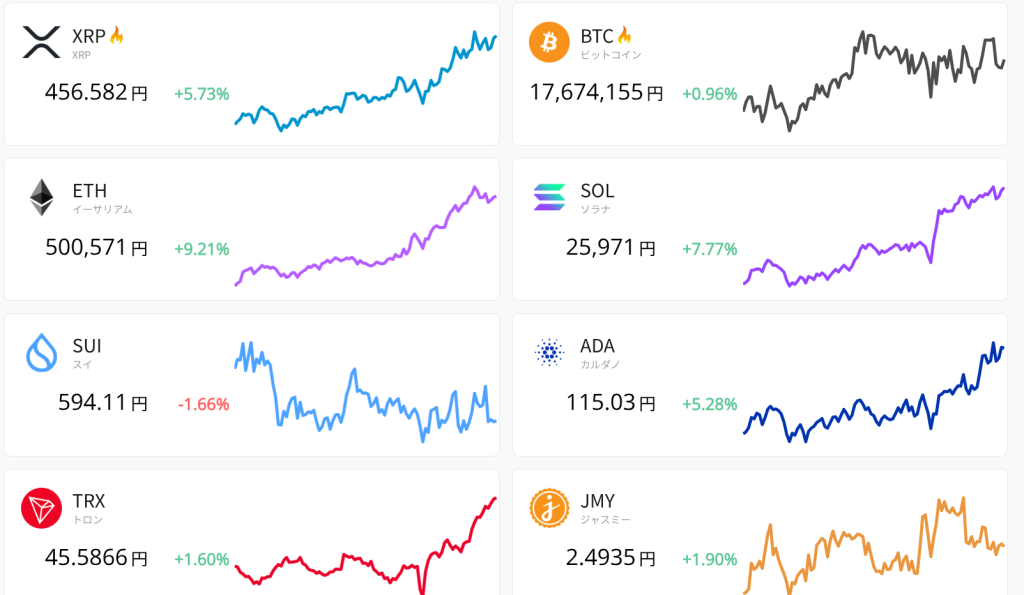
Task: Click the BTC price 17,674,155円
Action: (x=596, y=93)
